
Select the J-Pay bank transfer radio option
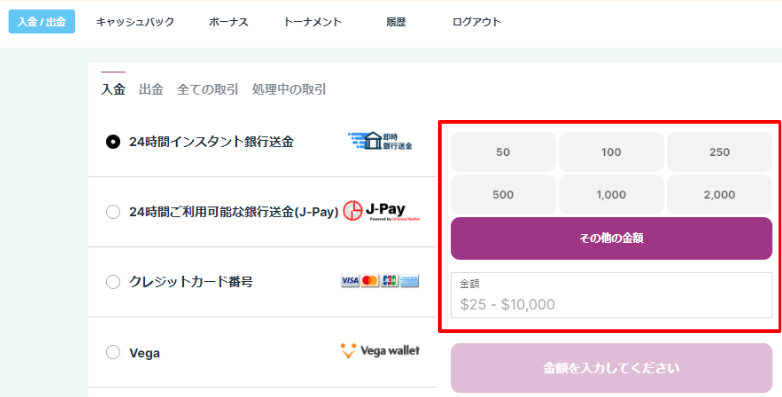(113, 212)
